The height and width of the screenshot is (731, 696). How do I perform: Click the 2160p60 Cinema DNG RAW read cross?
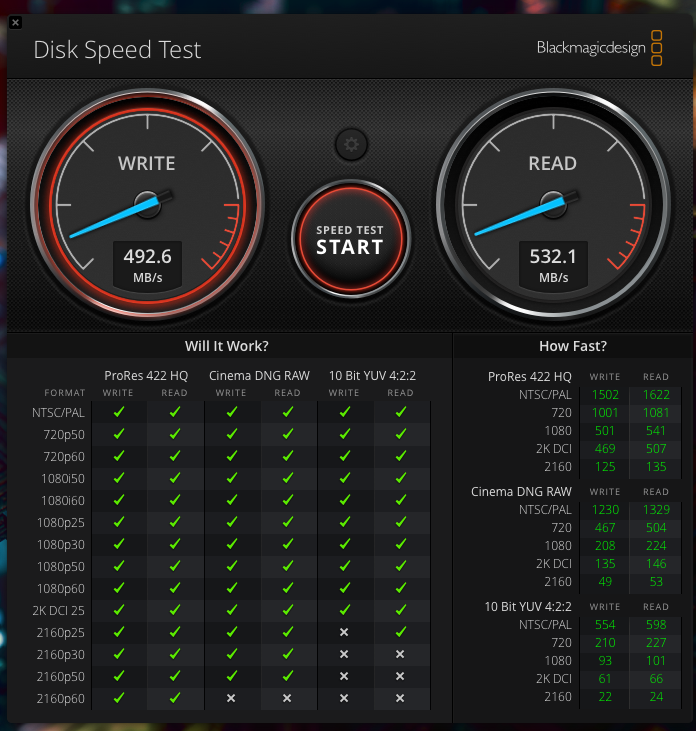[287, 698]
